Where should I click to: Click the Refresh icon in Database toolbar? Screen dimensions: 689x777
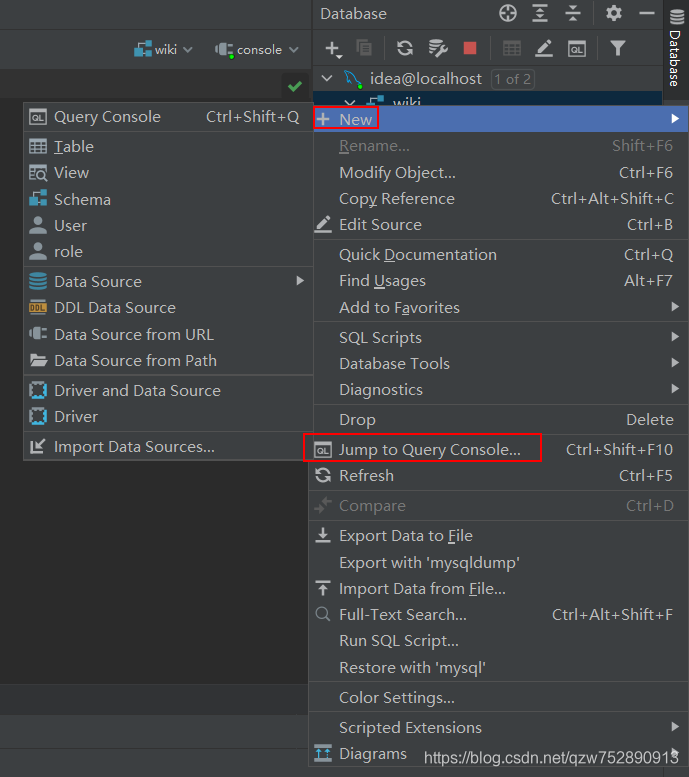pyautogui.click(x=405, y=48)
